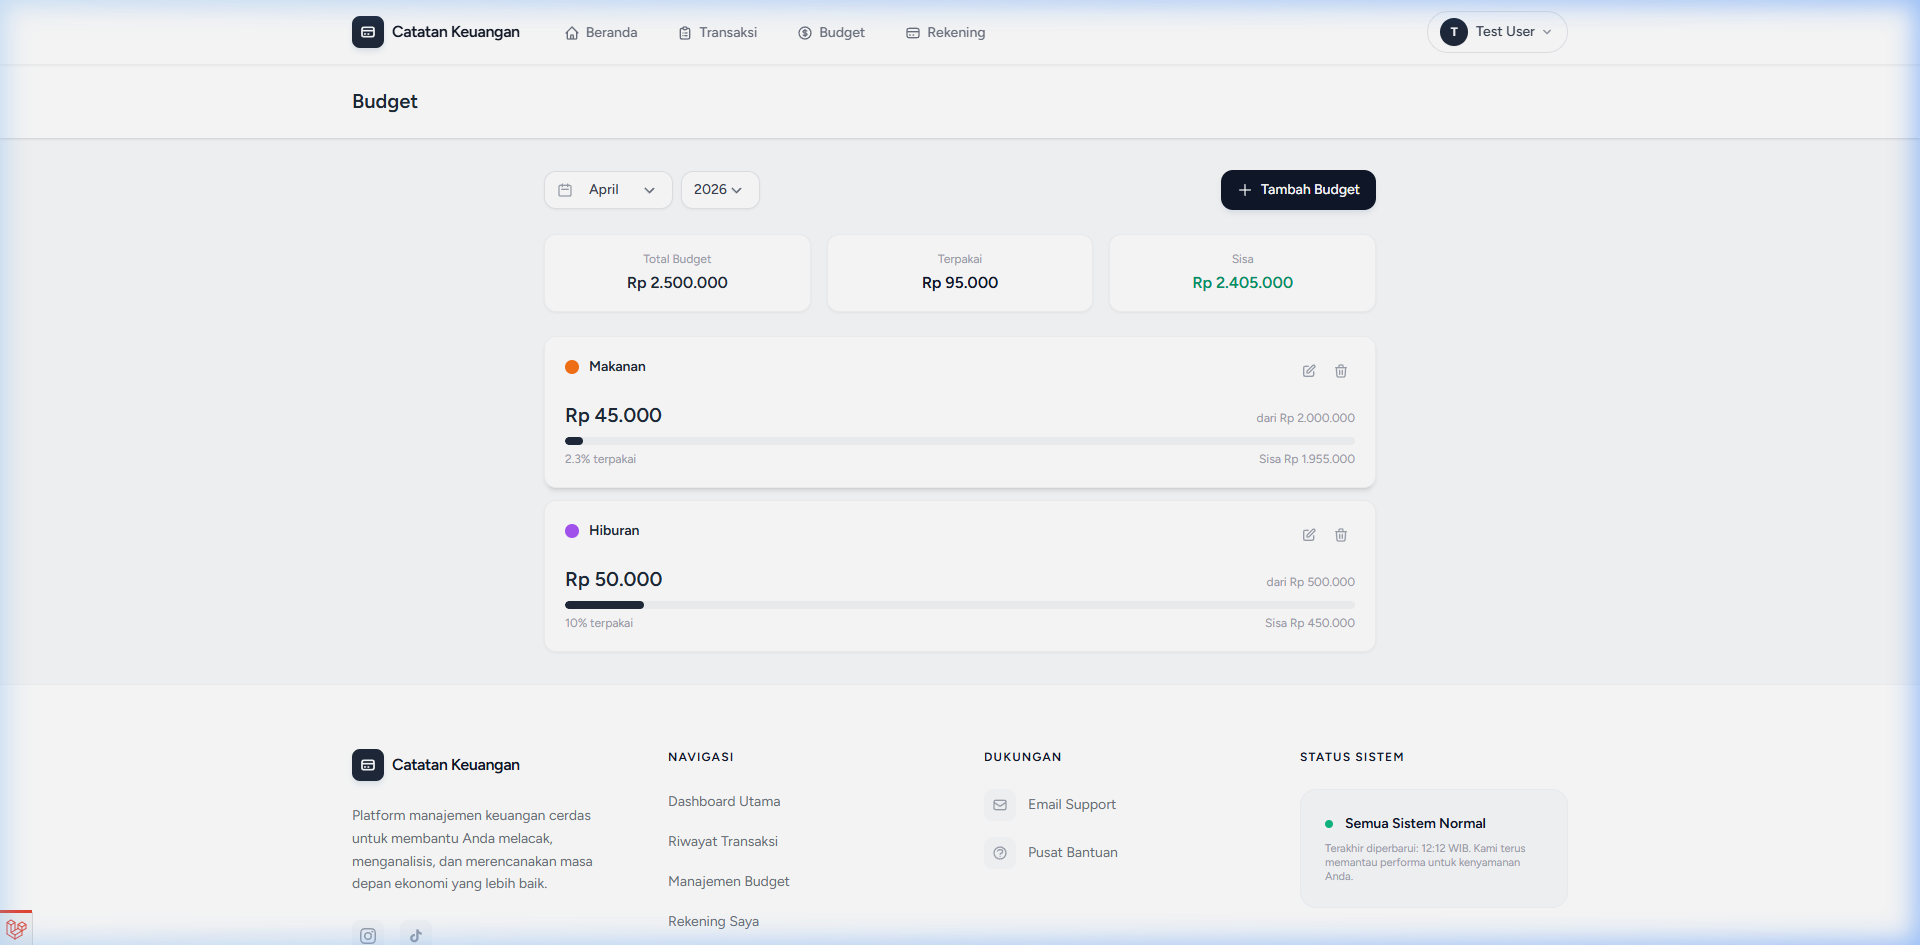1920x945 pixels.
Task: Go to Beranda in the navbar
Action: coord(601,33)
